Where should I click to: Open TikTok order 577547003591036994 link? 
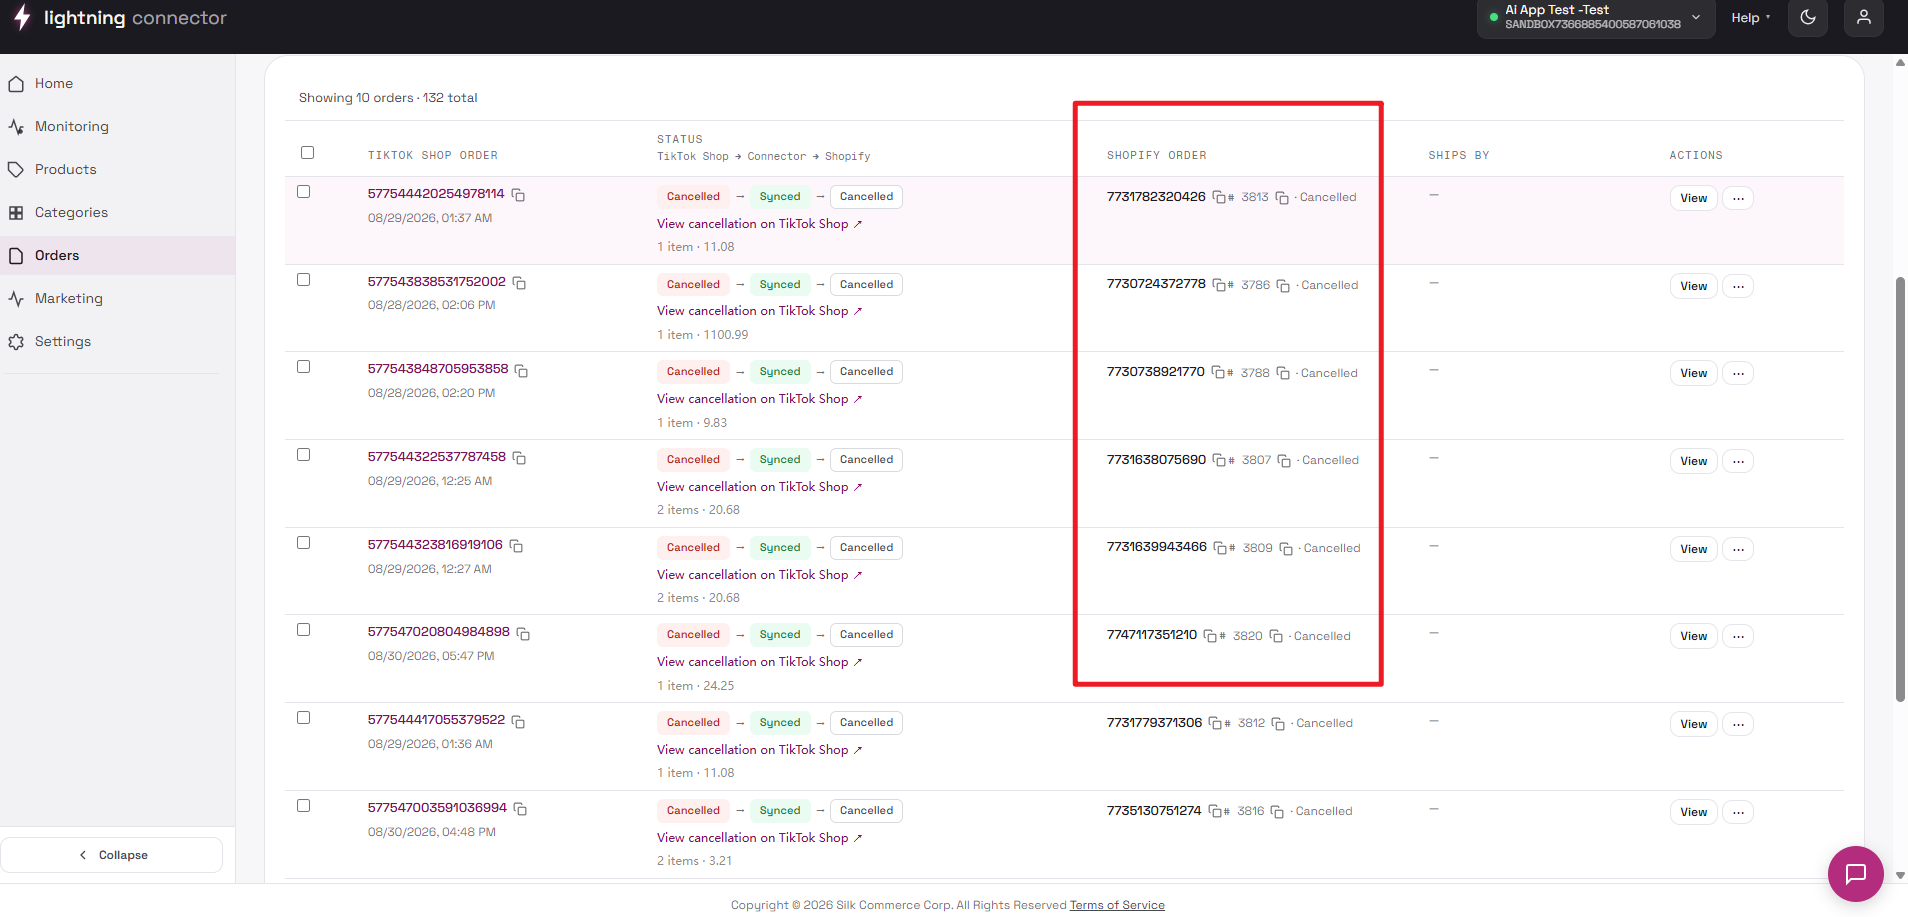click(x=437, y=807)
